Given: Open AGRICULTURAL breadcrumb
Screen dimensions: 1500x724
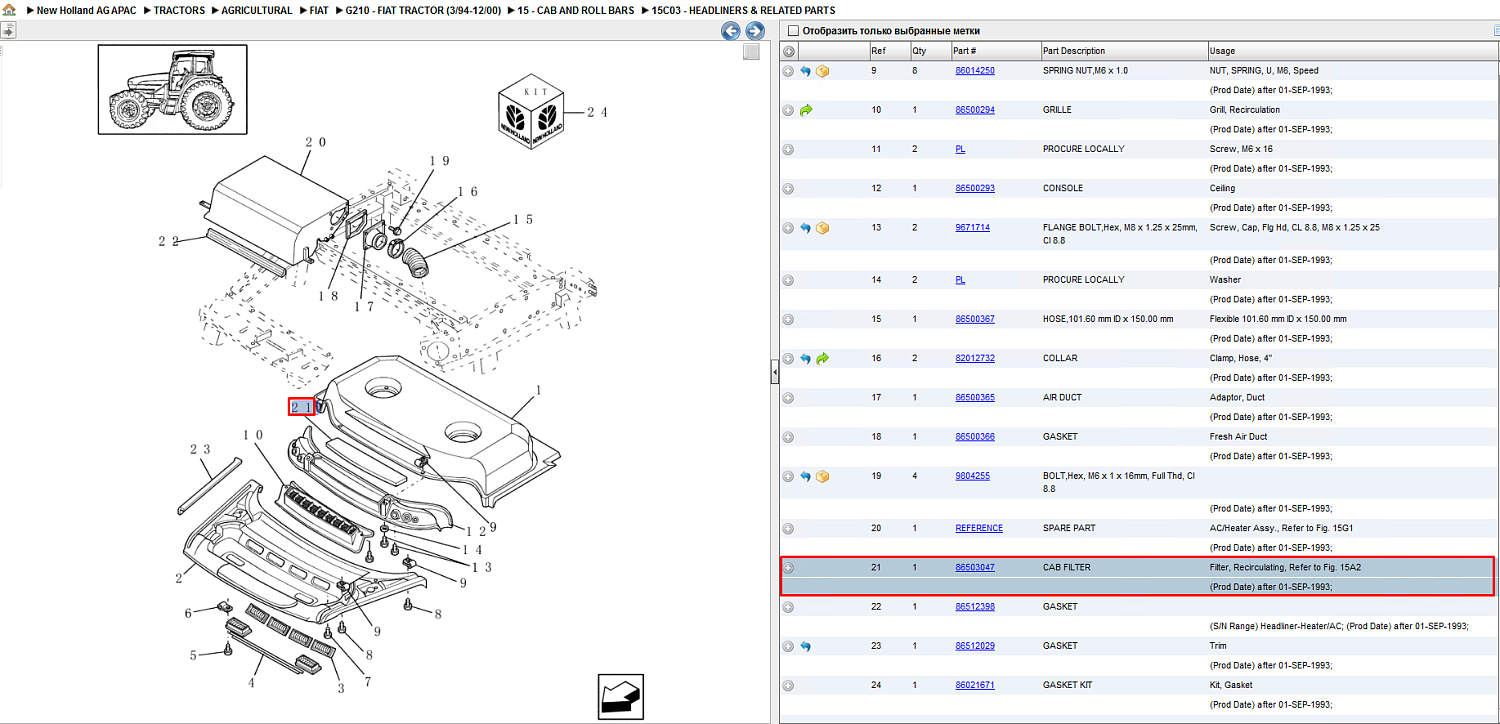Looking at the screenshot, I should click(x=257, y=10).
